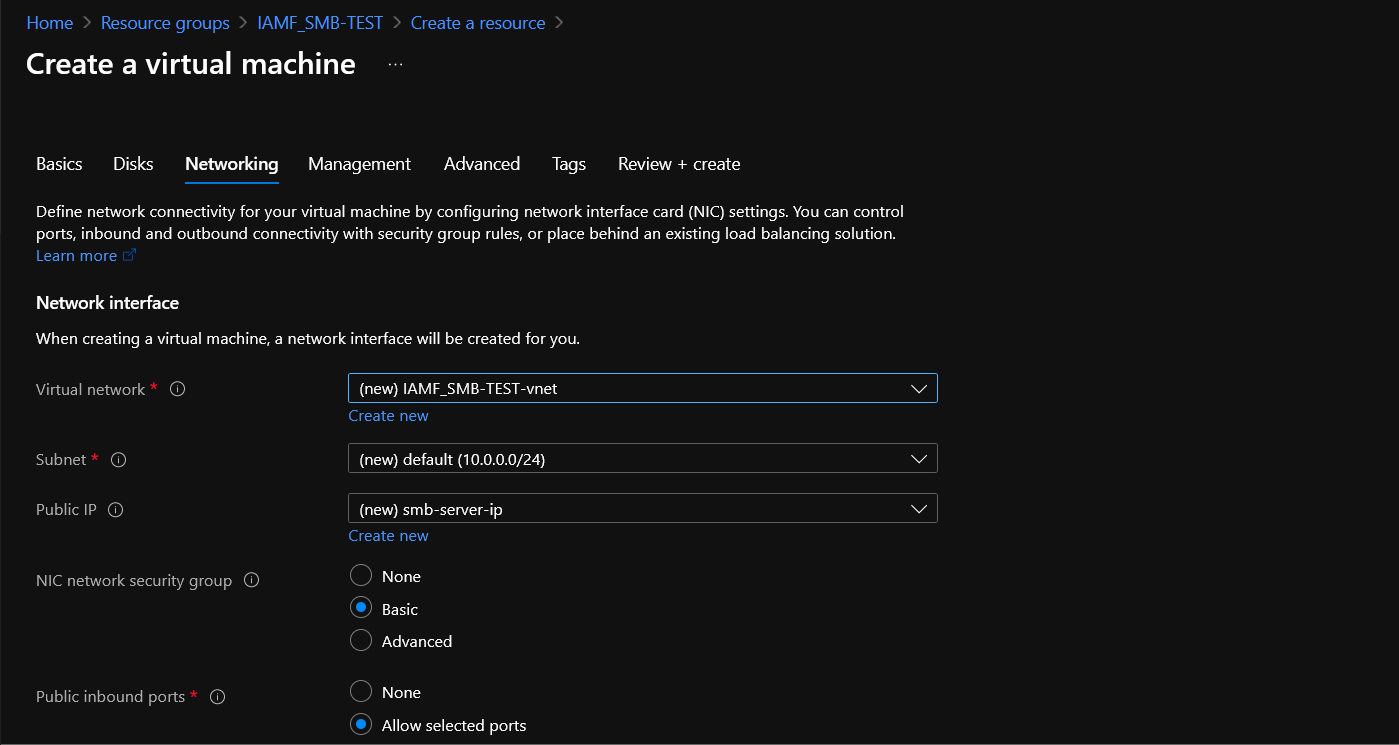Click the Virtual network field label
Screen dimensions: 1399x745
point(90,389)
